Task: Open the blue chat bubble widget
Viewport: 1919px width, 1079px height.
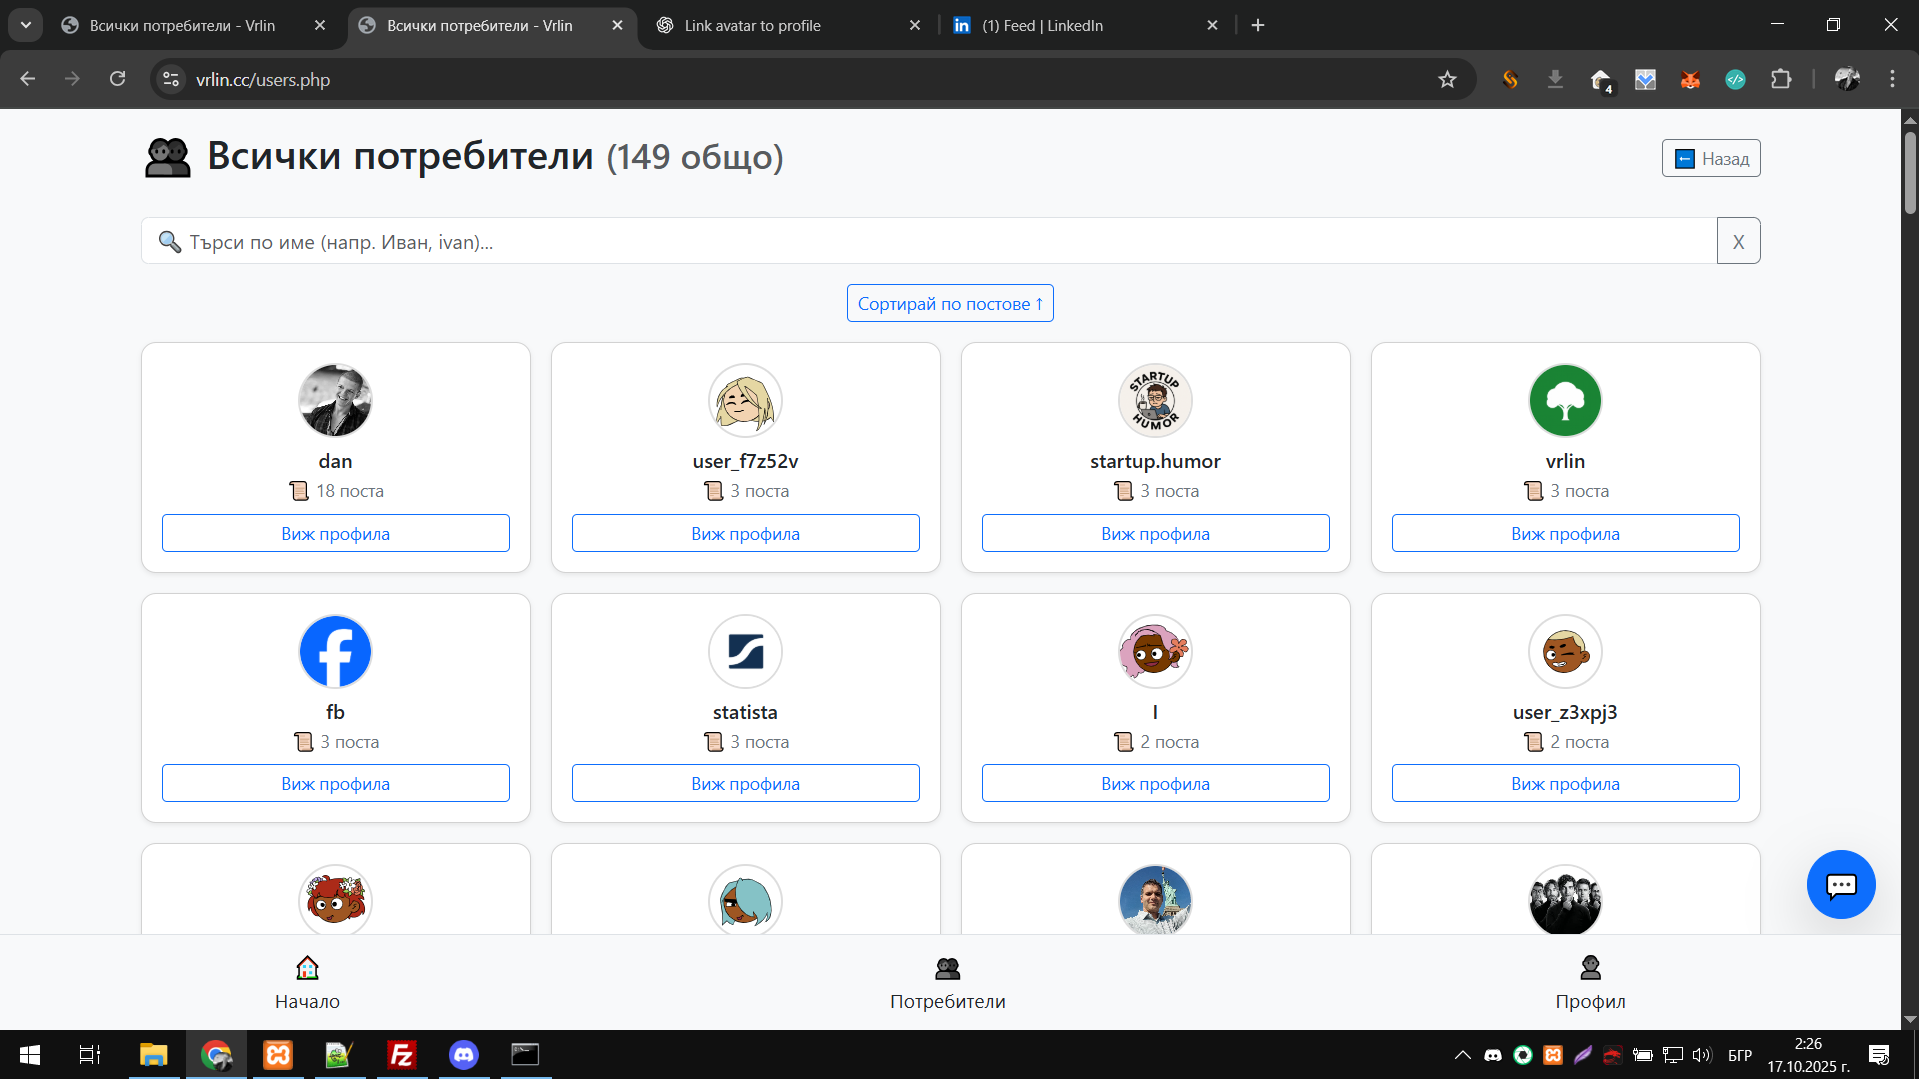Action: 1840,885
